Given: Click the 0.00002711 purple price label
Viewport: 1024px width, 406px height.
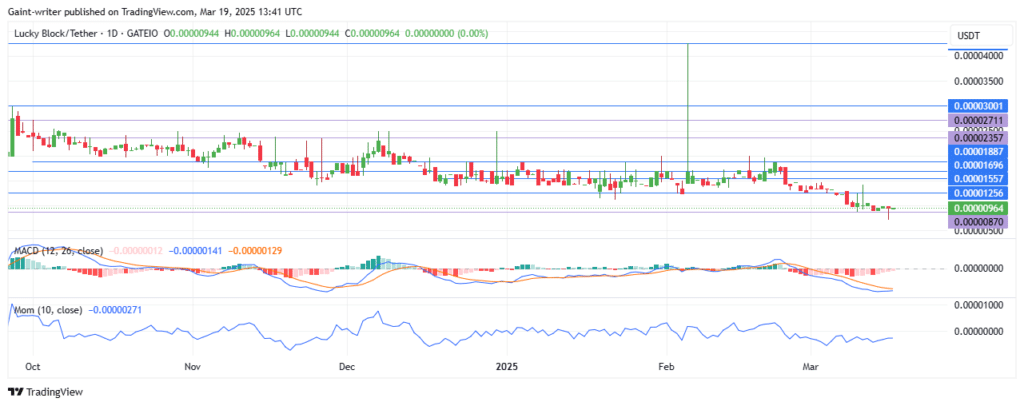Looking at the screenshot, I should (978, 121).
